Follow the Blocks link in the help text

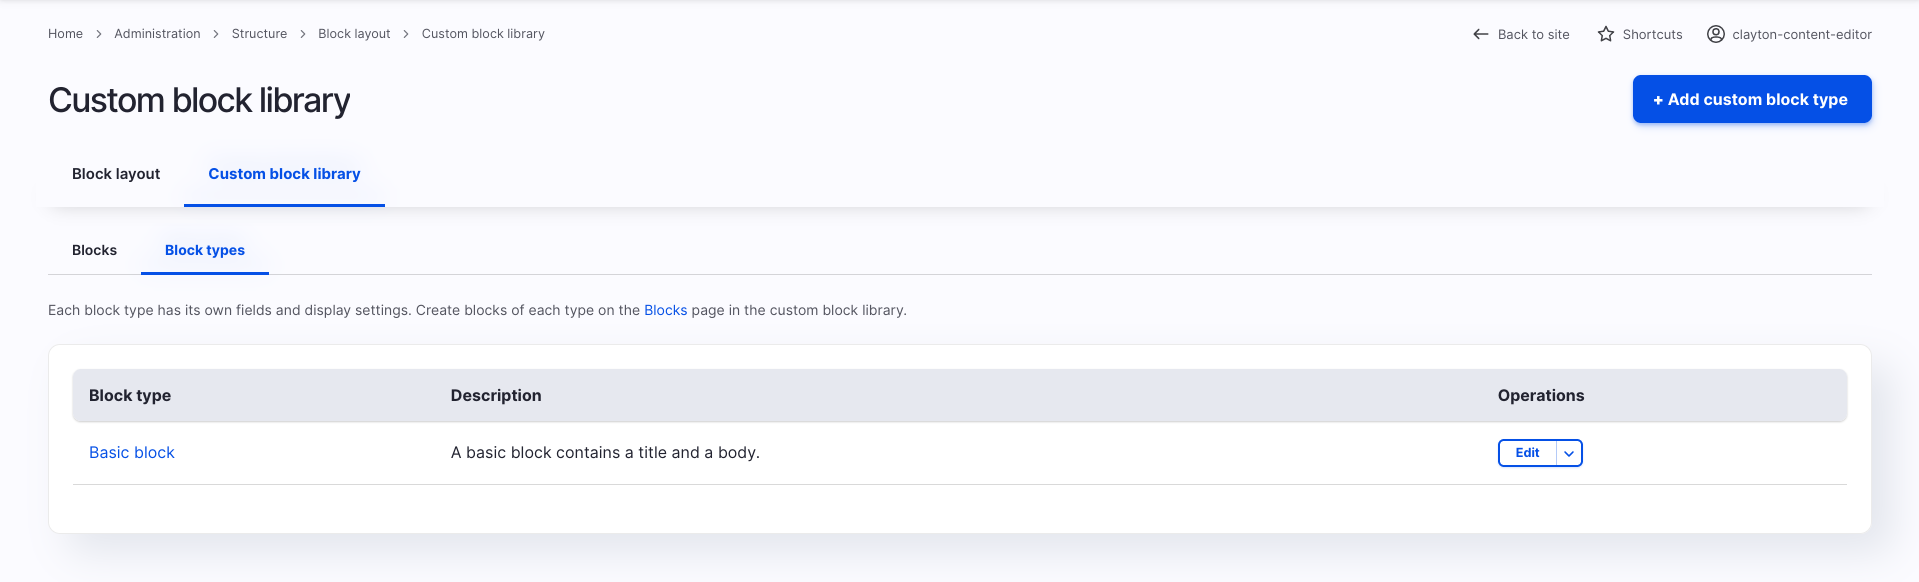[665, 310]
